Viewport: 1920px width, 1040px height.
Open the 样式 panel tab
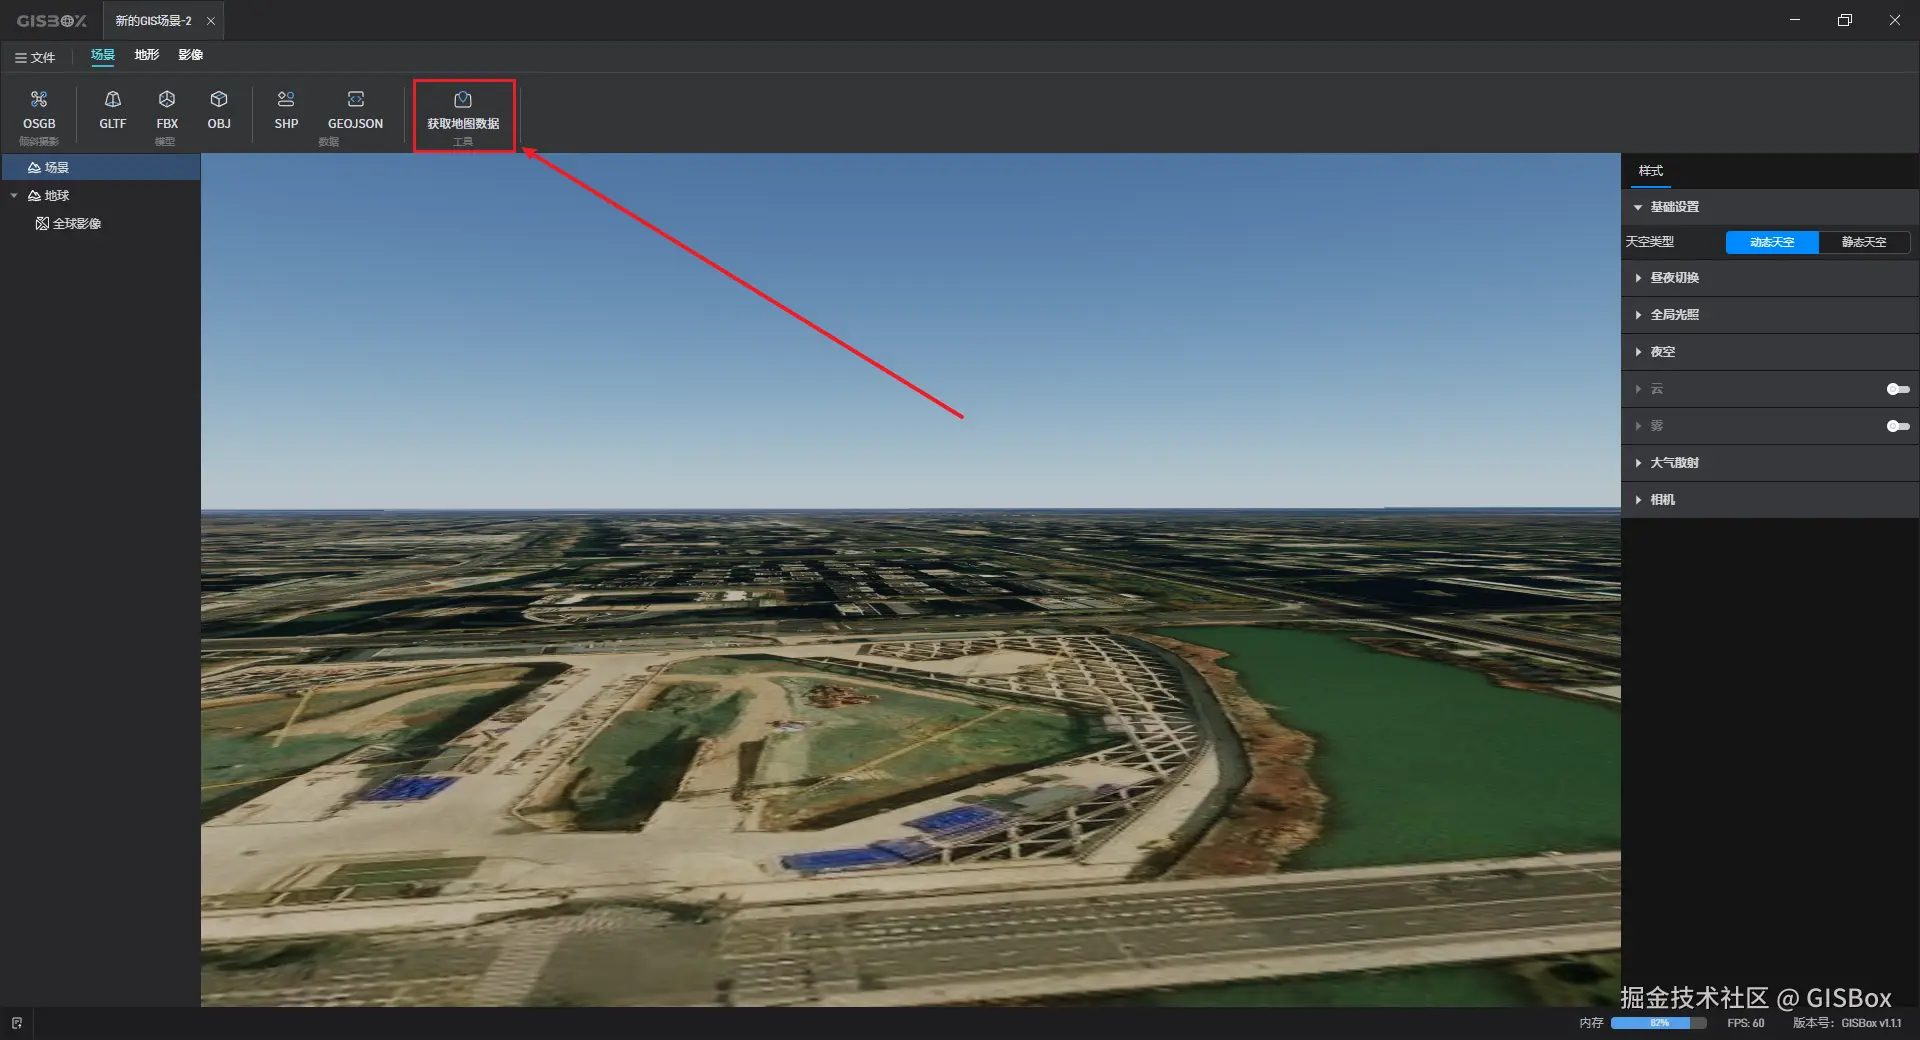[x=1651, y=171]
